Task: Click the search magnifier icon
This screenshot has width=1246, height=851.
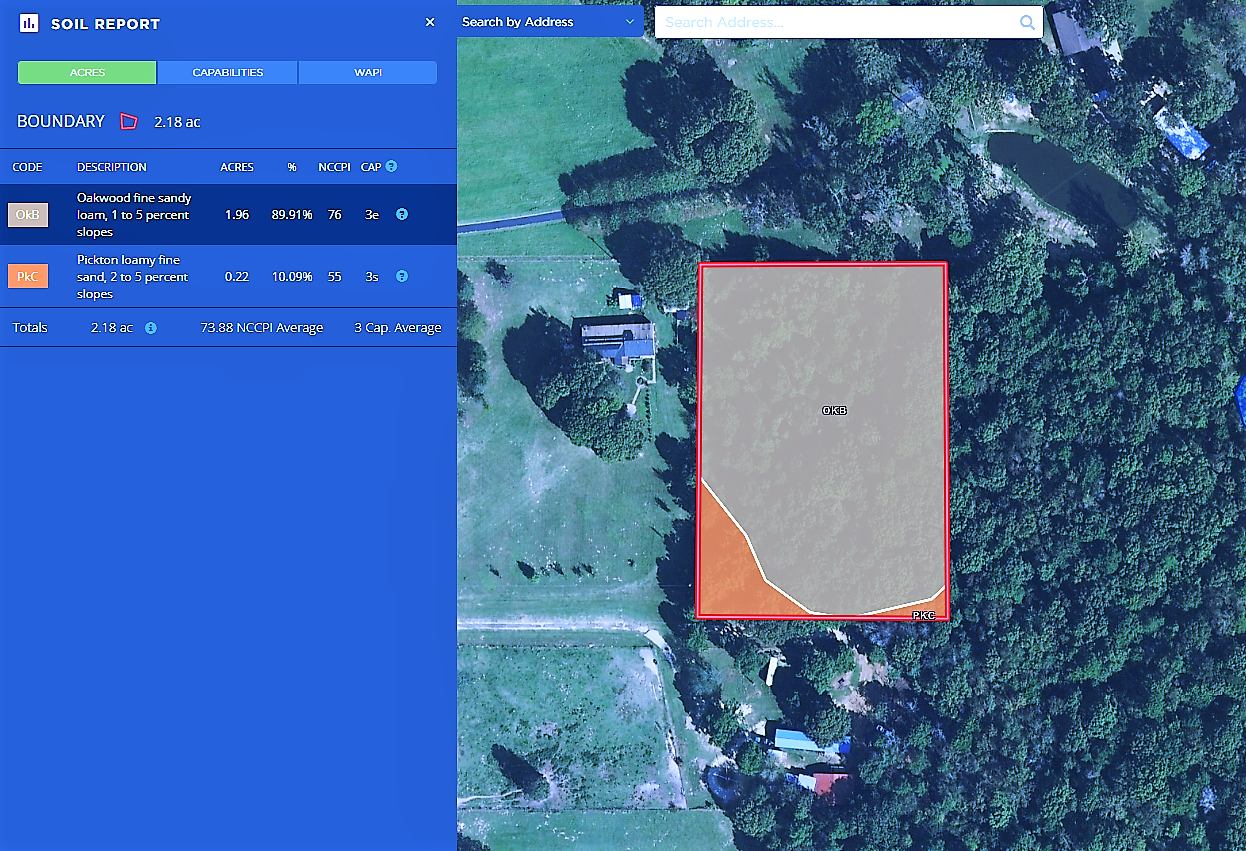Action: tap(1027, 22)
